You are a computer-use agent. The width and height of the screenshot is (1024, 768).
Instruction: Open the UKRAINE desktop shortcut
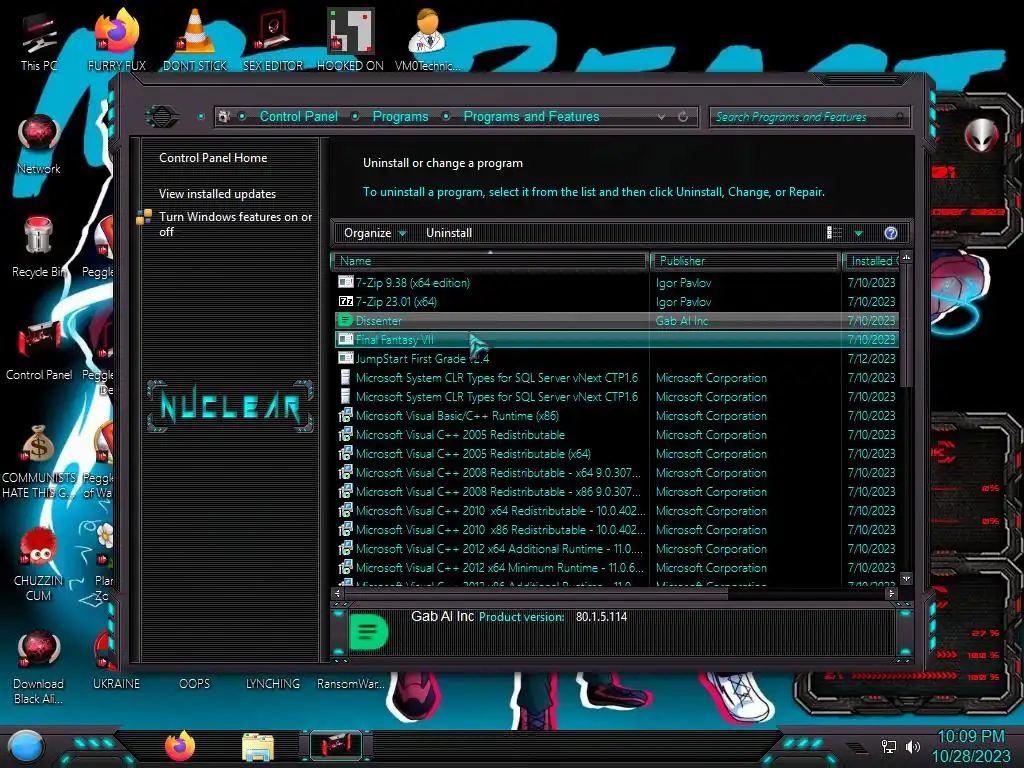(116, 684)
